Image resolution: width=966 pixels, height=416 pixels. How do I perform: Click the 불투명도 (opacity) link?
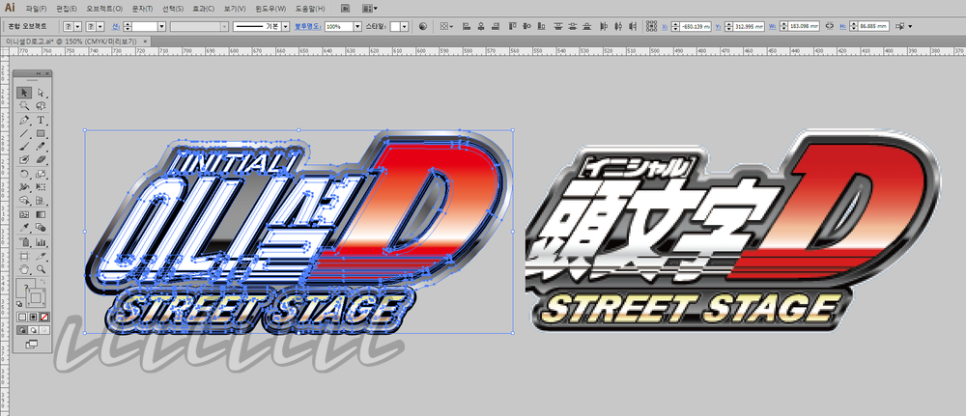tap(308, 27)
